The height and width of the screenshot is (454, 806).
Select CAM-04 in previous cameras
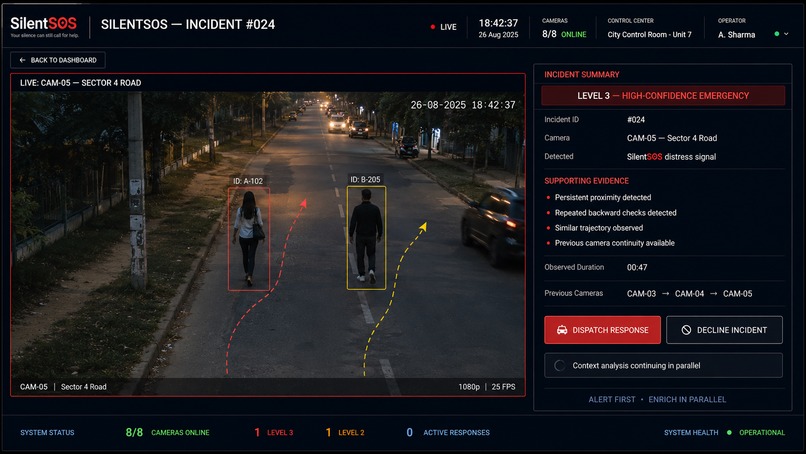point(689,294)
